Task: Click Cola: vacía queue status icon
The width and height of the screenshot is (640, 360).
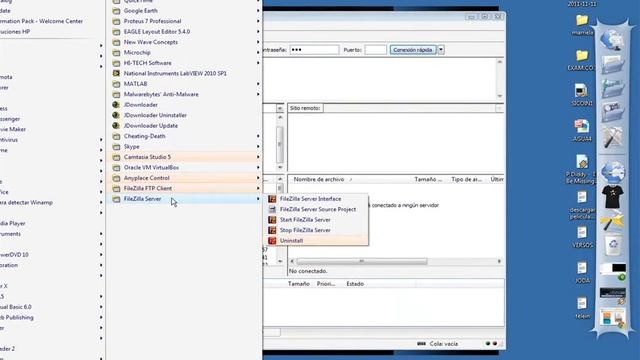Action: point(421,344)
